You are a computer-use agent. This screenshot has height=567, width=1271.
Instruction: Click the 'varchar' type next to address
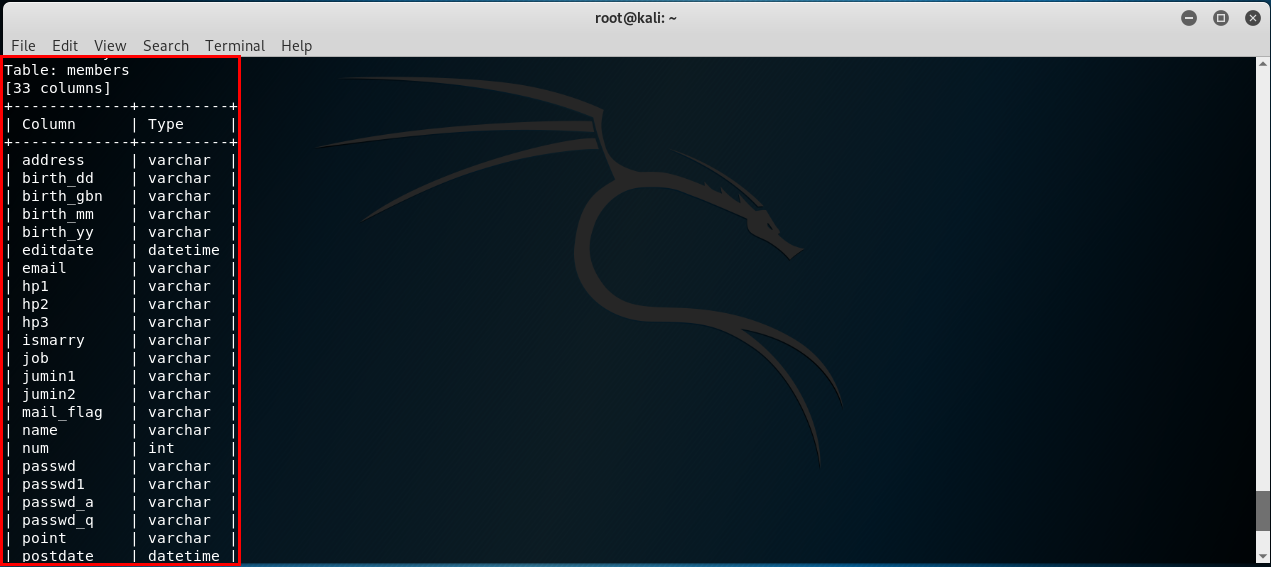click(179, 160)
